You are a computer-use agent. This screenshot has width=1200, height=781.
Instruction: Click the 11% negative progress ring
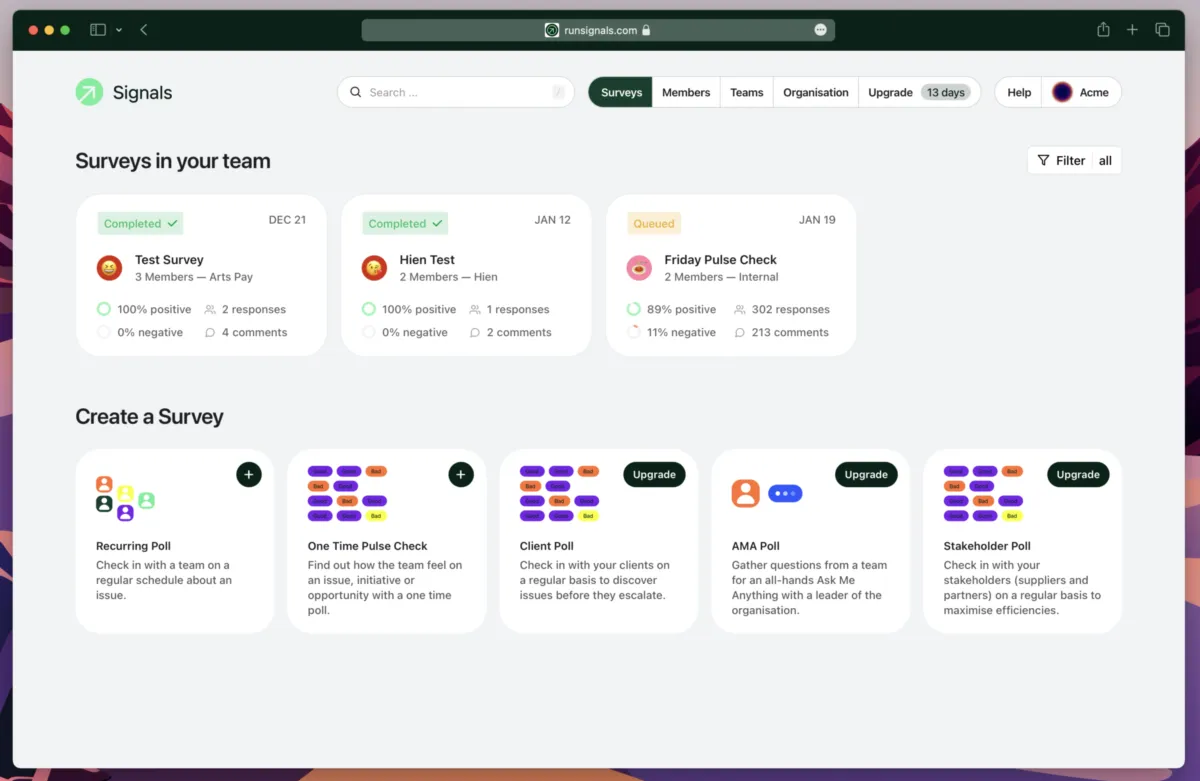(634, 332)
